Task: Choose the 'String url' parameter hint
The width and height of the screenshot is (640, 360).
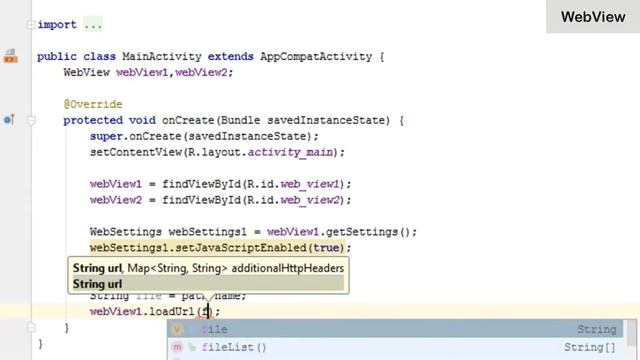Action: coord(208,284)
